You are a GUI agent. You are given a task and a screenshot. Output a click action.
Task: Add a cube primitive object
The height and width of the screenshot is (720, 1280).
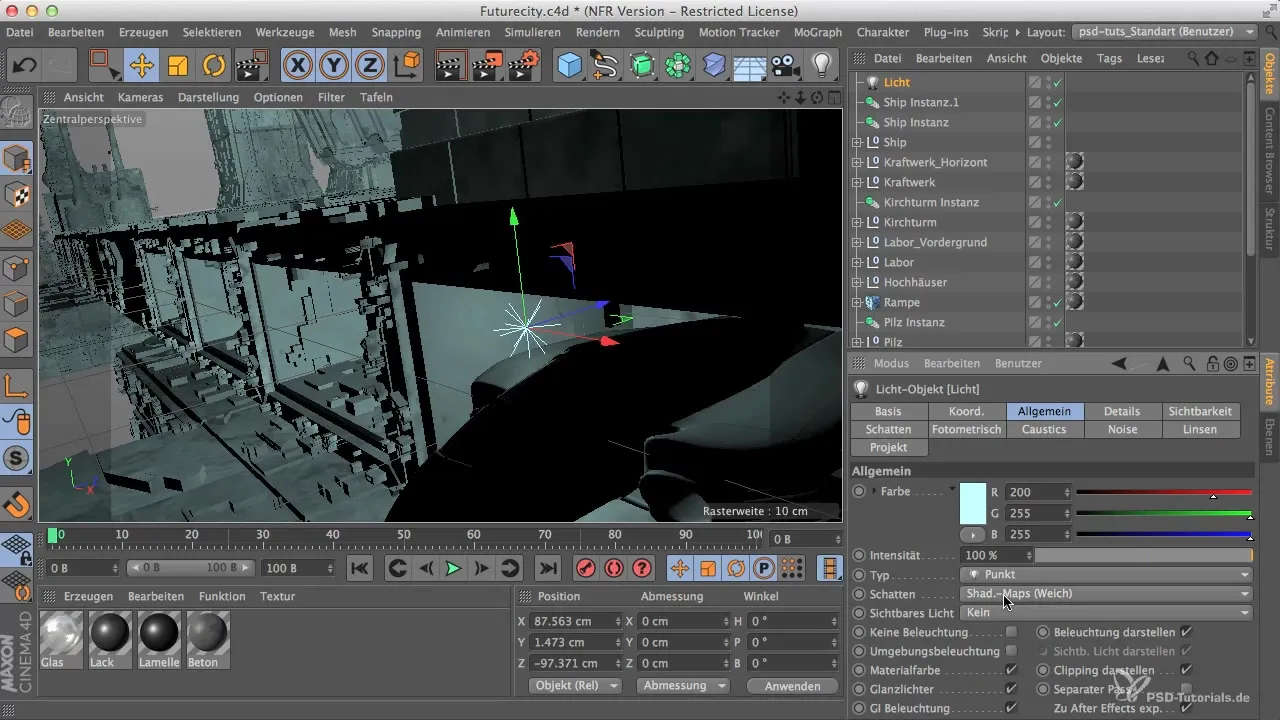point(570,66)
